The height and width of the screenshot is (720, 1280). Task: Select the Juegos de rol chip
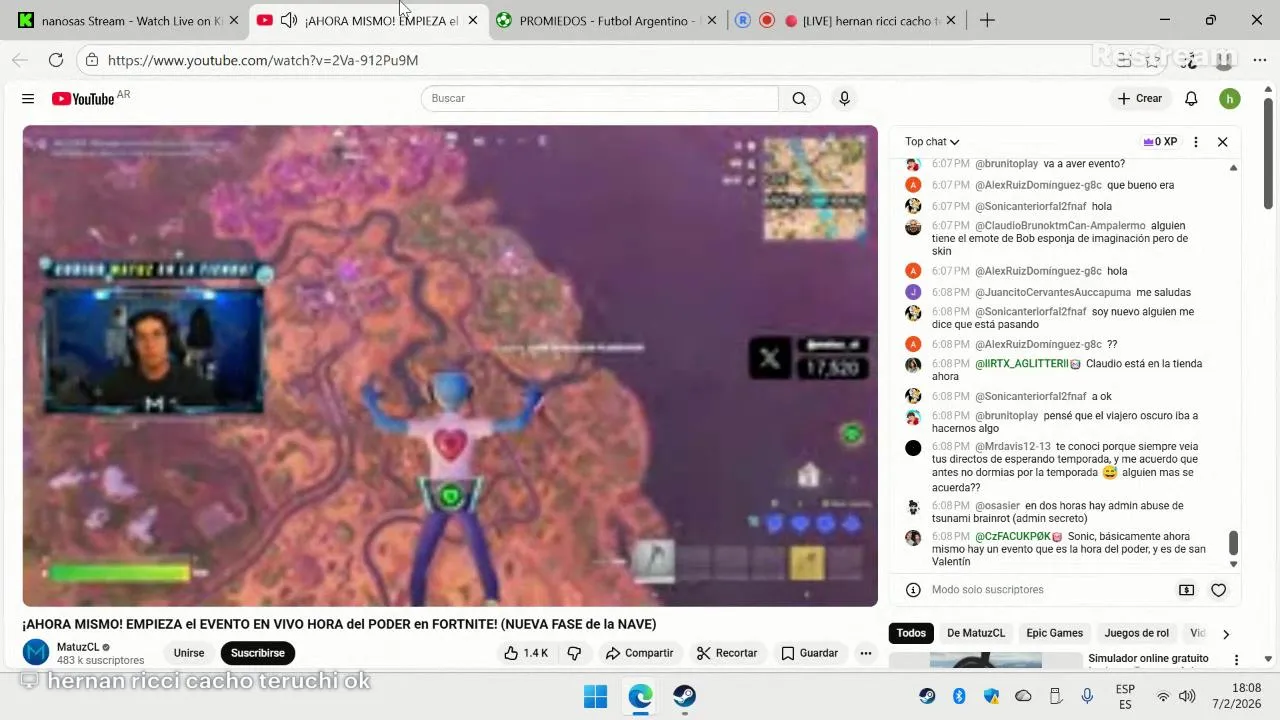coord(1136,633)
